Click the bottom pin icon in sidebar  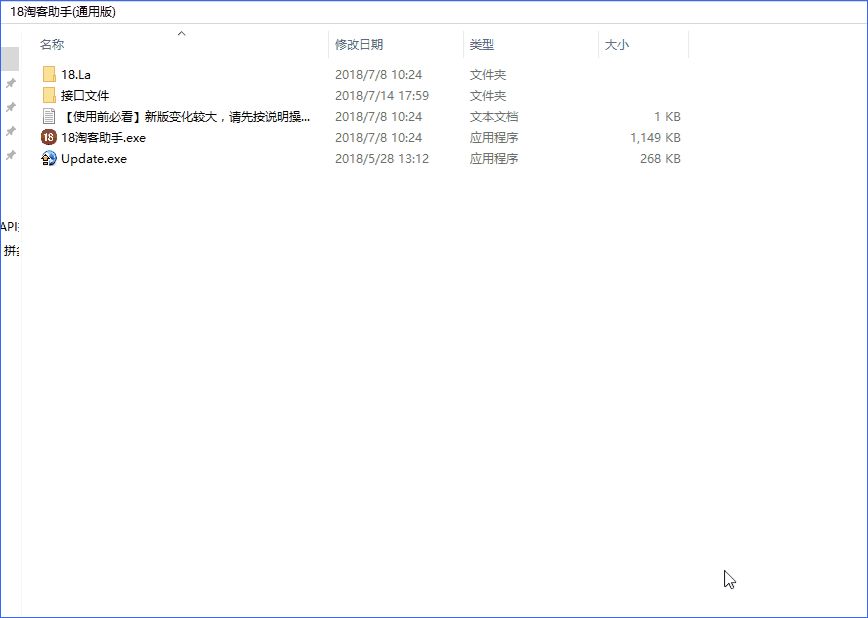point(11,155)
